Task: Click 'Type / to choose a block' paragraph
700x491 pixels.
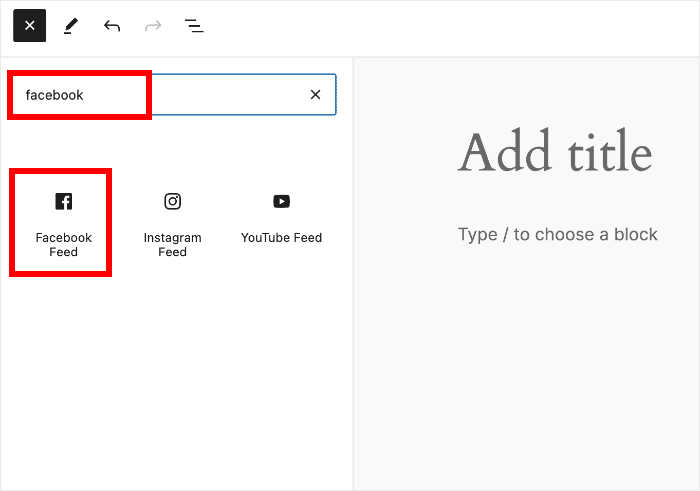Action: point(558,234)
